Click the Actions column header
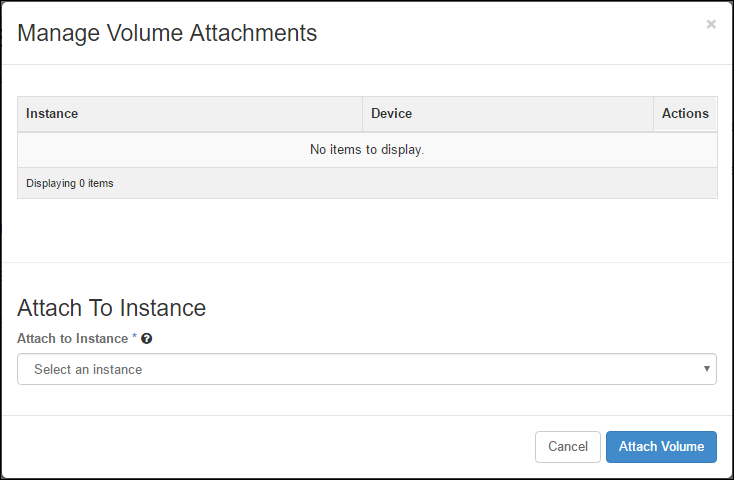Image resolution: width=734 pixels, height=480 pixels. (685, 114)
